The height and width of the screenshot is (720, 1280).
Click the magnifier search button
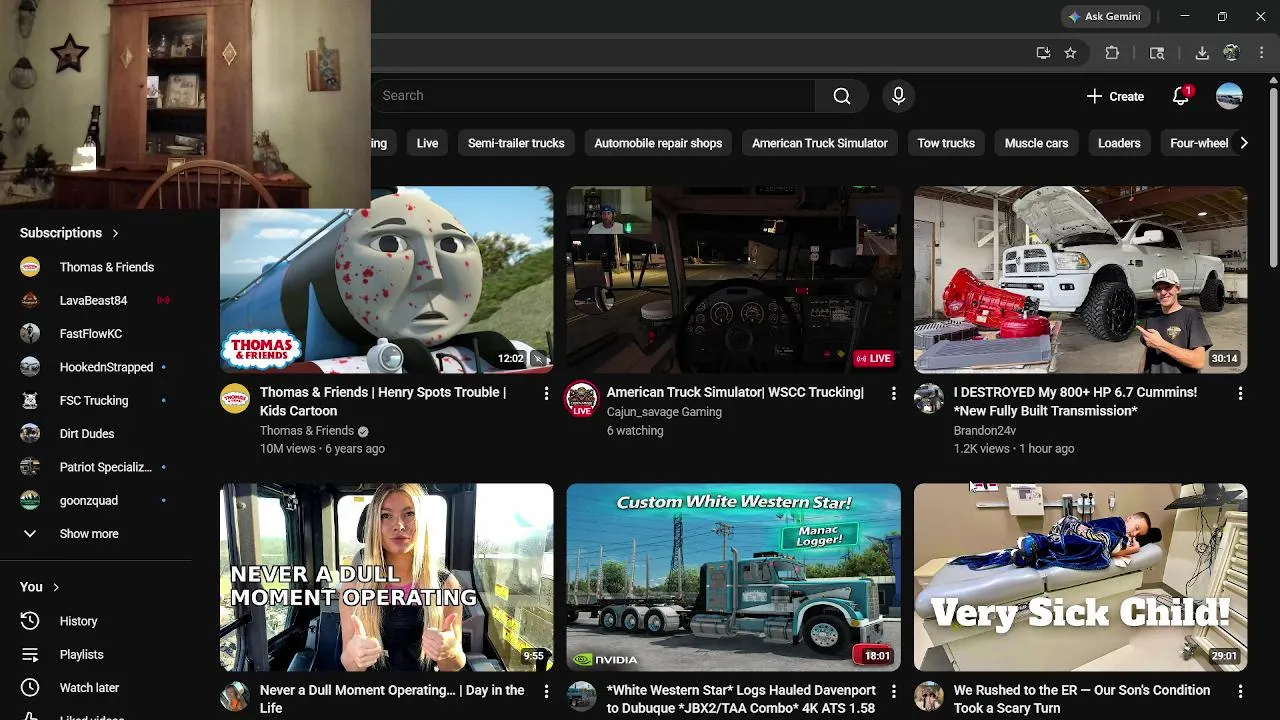click(842, 96)
